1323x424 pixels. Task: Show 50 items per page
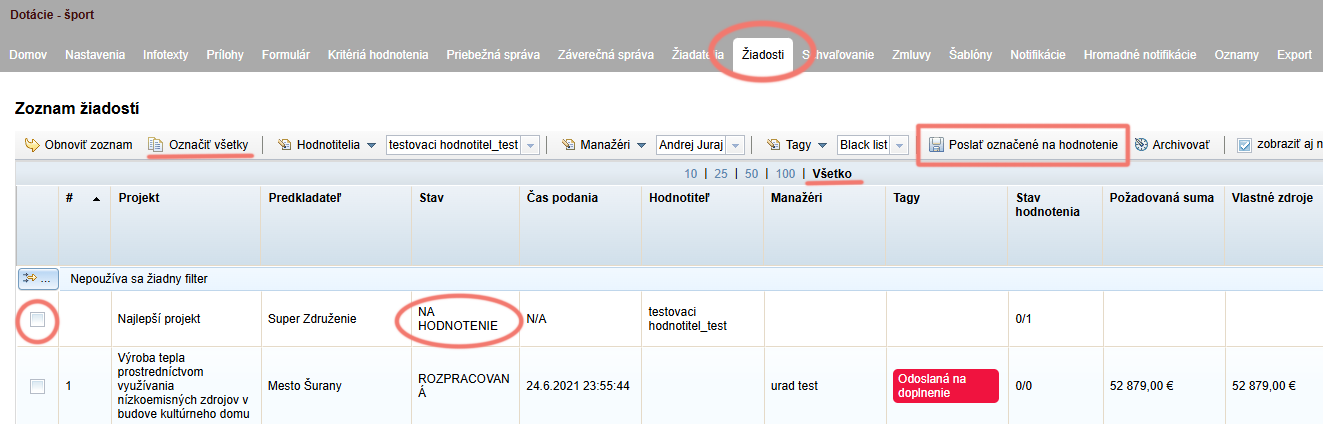pos(753,174)
